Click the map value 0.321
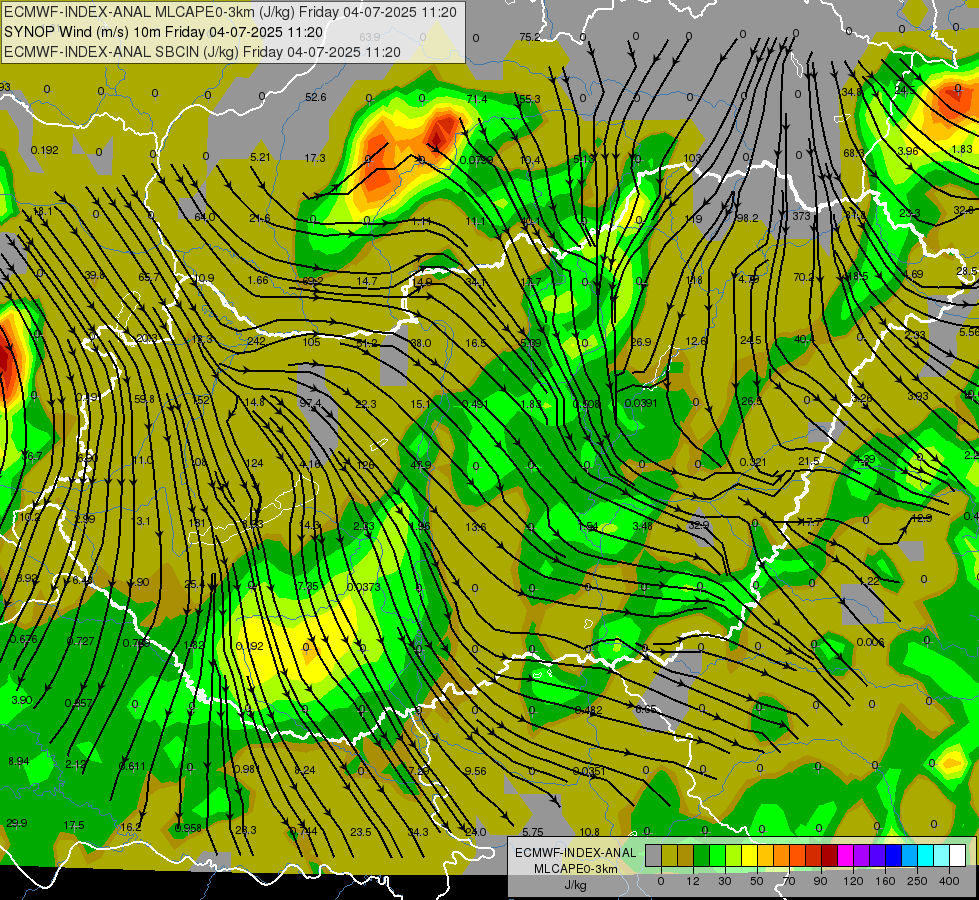 [753, 462]
